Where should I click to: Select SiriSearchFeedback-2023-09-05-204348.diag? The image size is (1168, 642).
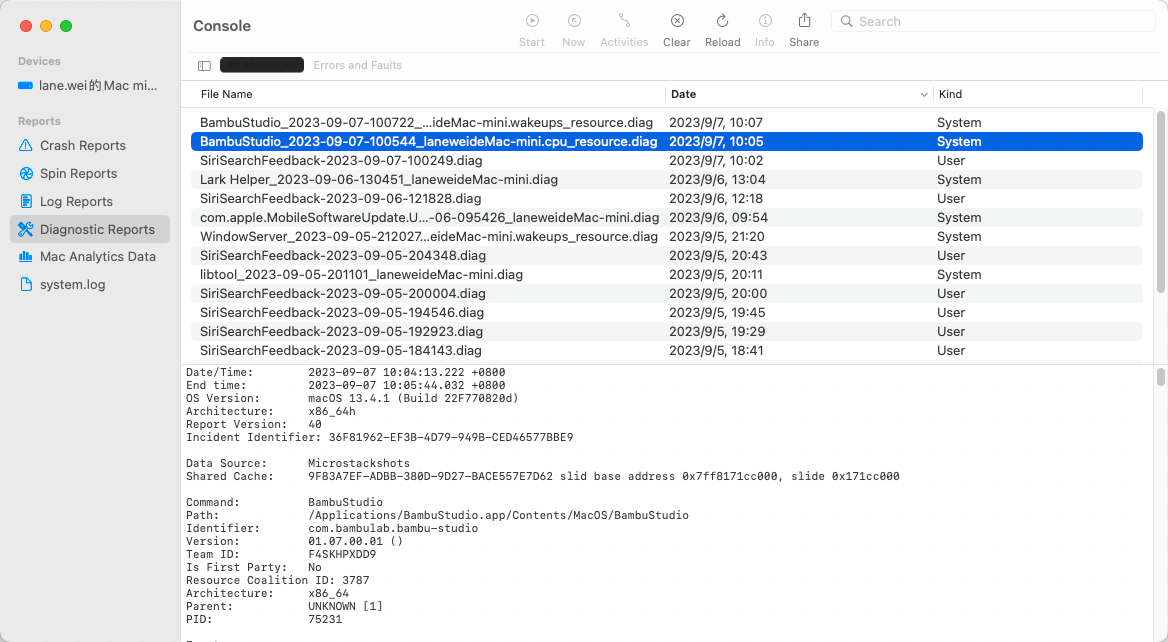pos(667,255)
